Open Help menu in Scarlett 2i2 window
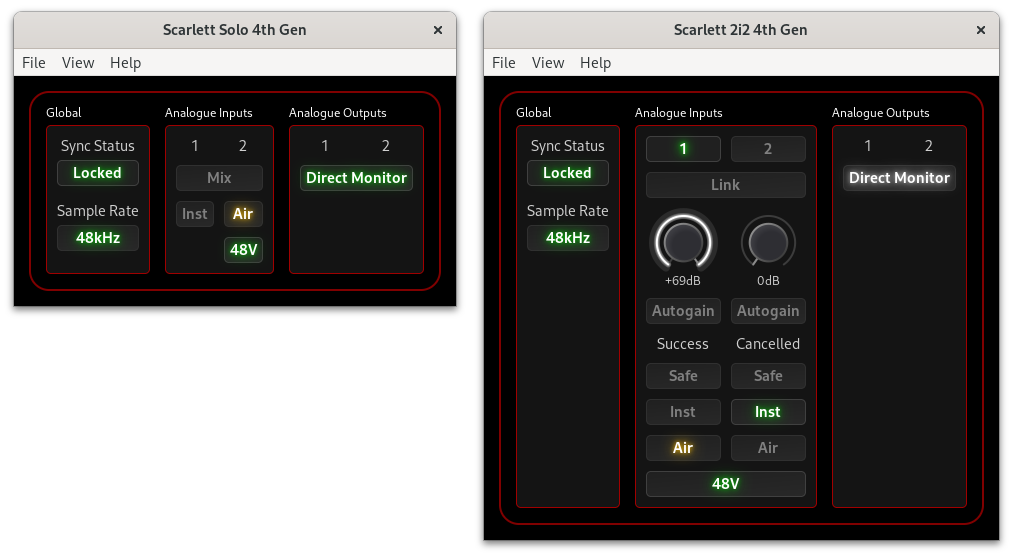The height and width of the screenshot is (557, 1013). click(595, 63)
